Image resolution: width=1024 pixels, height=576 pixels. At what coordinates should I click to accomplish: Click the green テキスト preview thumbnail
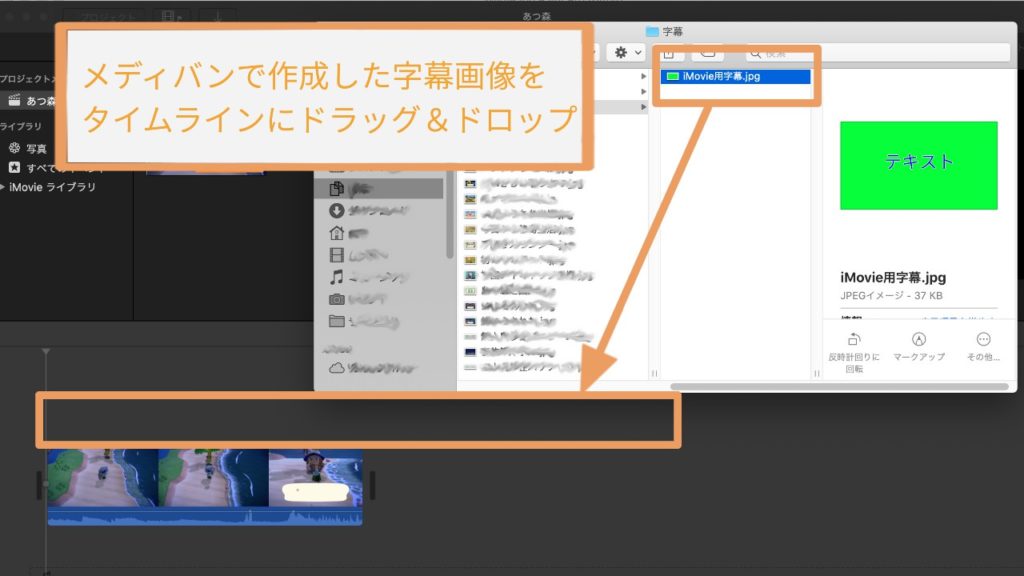(917, 163)
